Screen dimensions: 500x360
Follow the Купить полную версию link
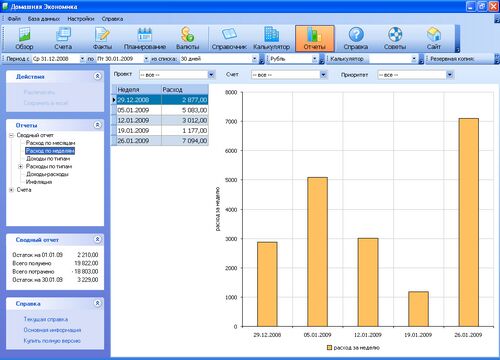(52, 341)
